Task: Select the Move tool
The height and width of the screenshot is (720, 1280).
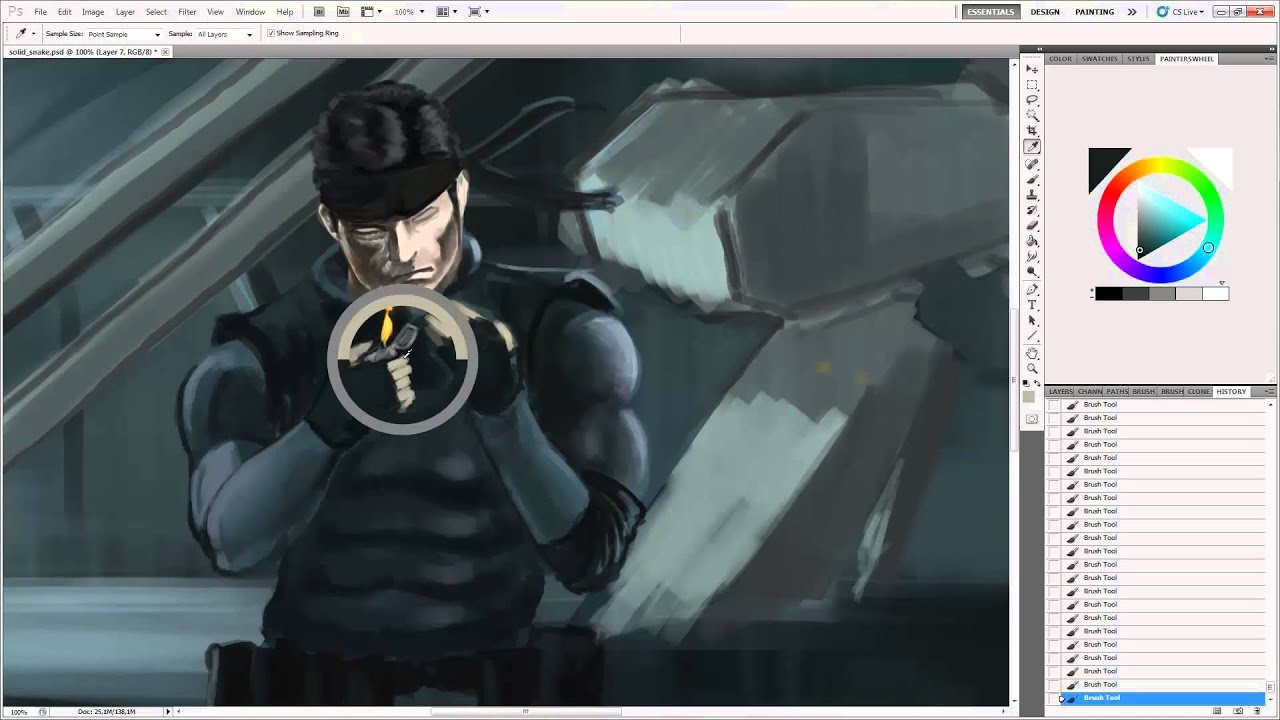Action: pos(1032,69)
